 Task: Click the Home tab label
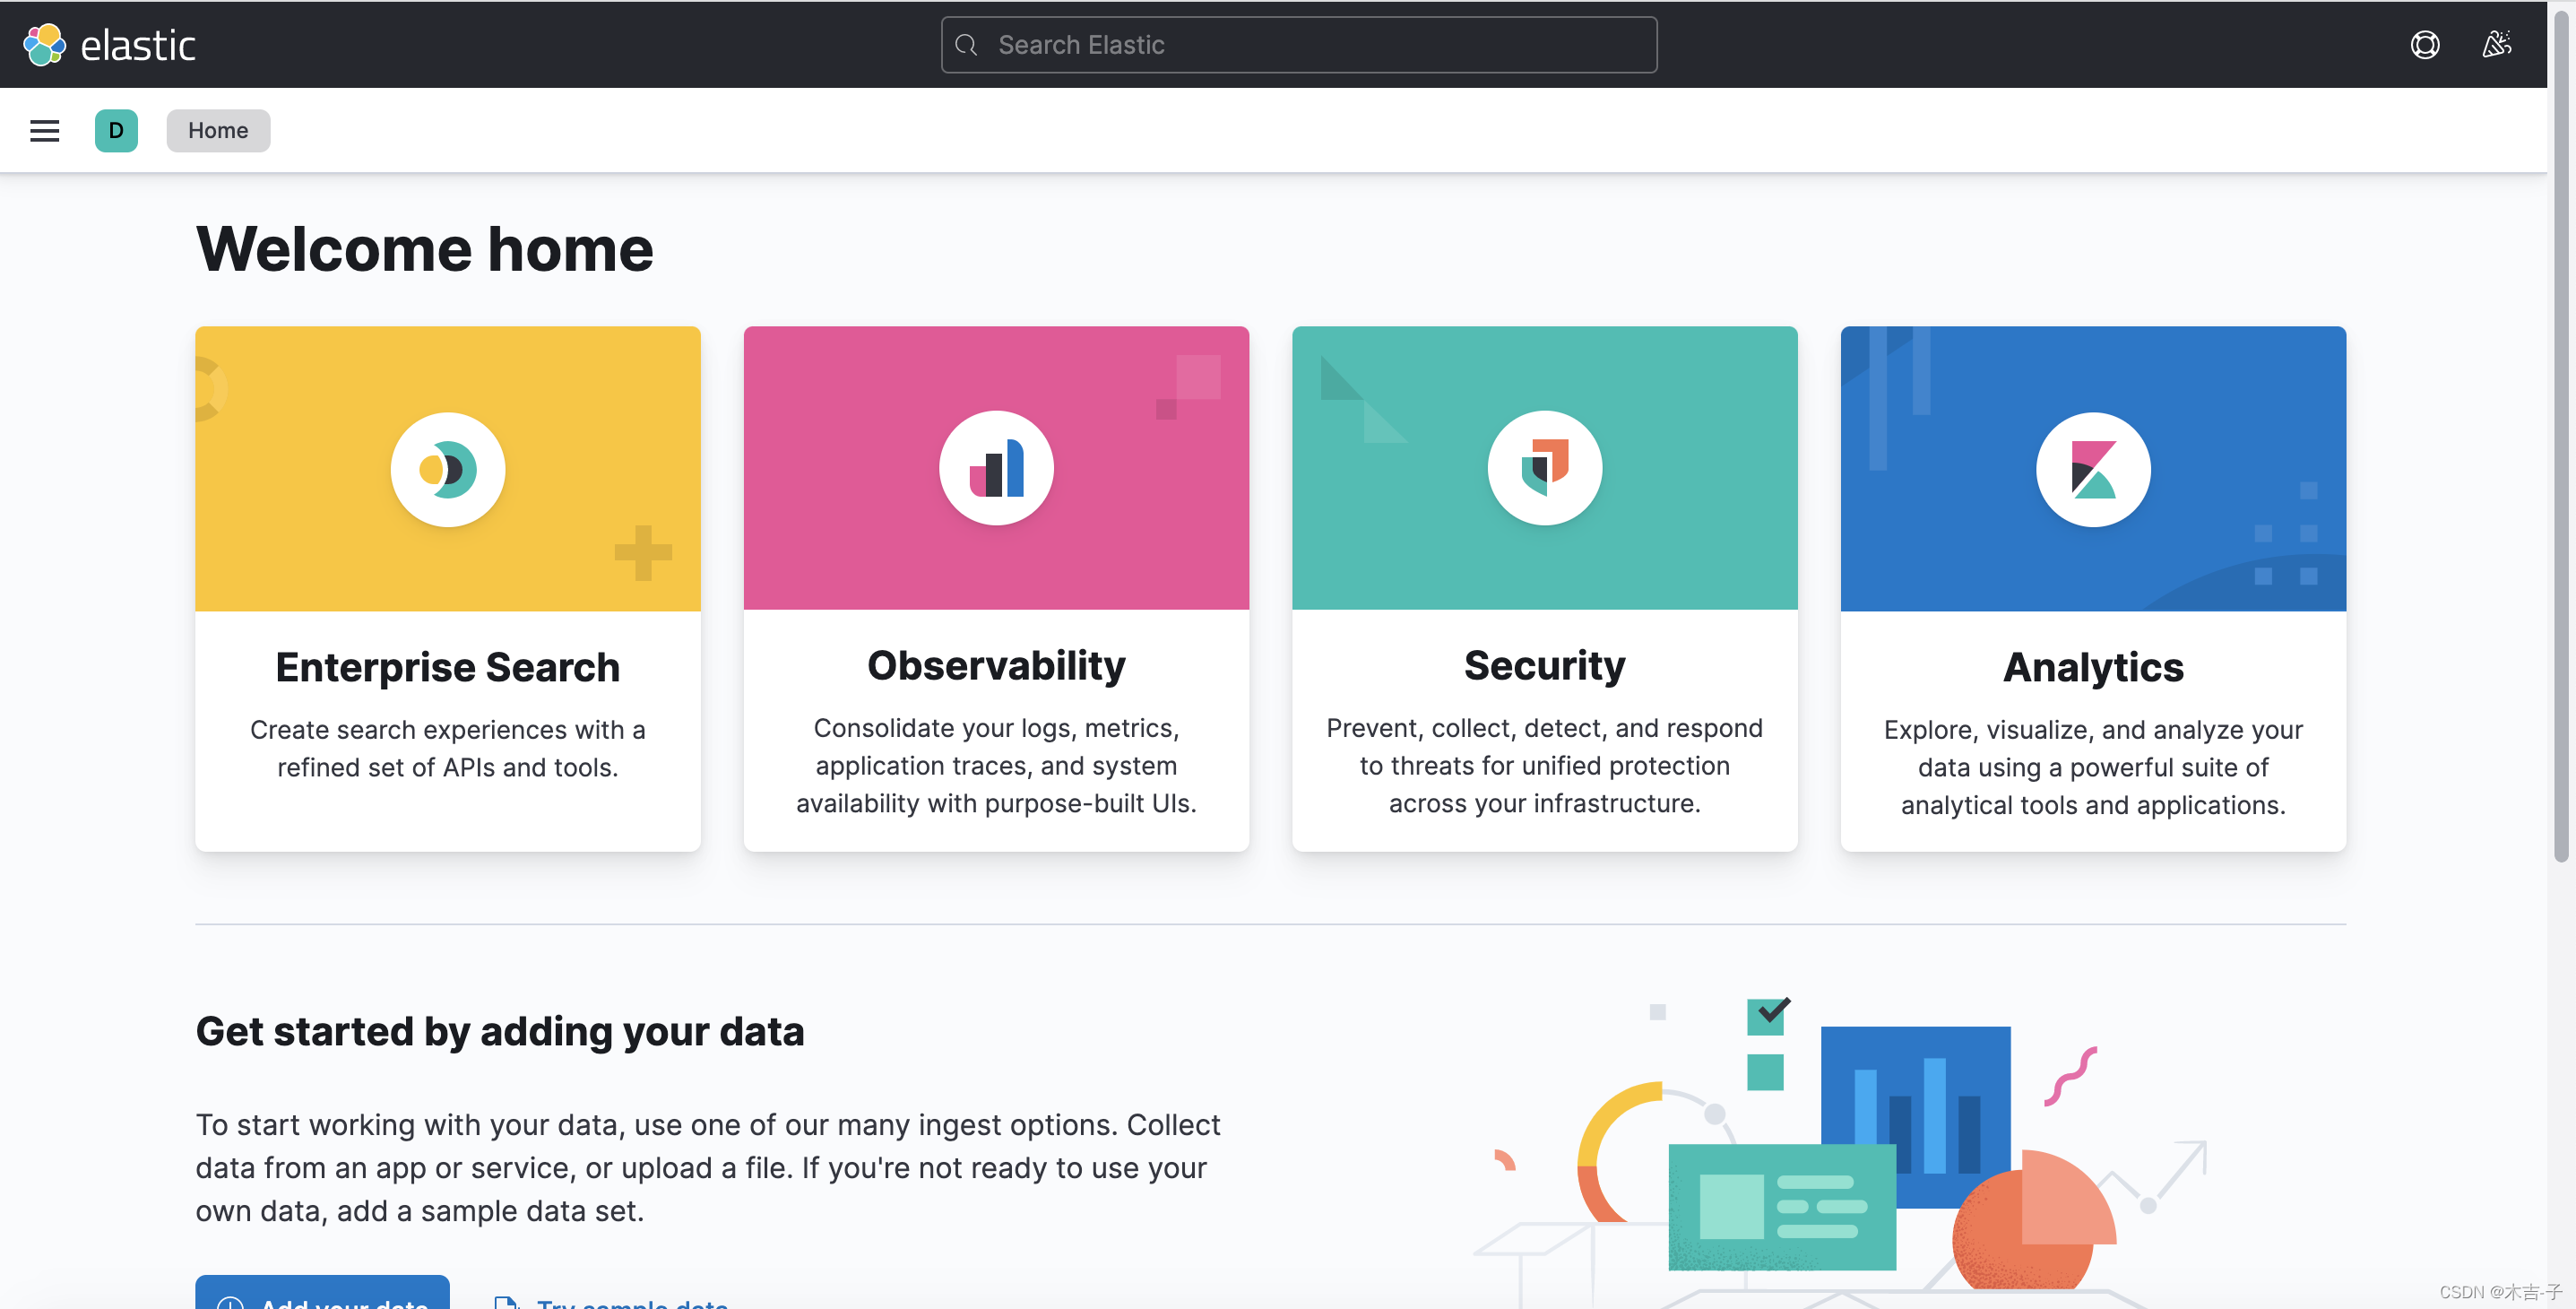pos(217,128)
